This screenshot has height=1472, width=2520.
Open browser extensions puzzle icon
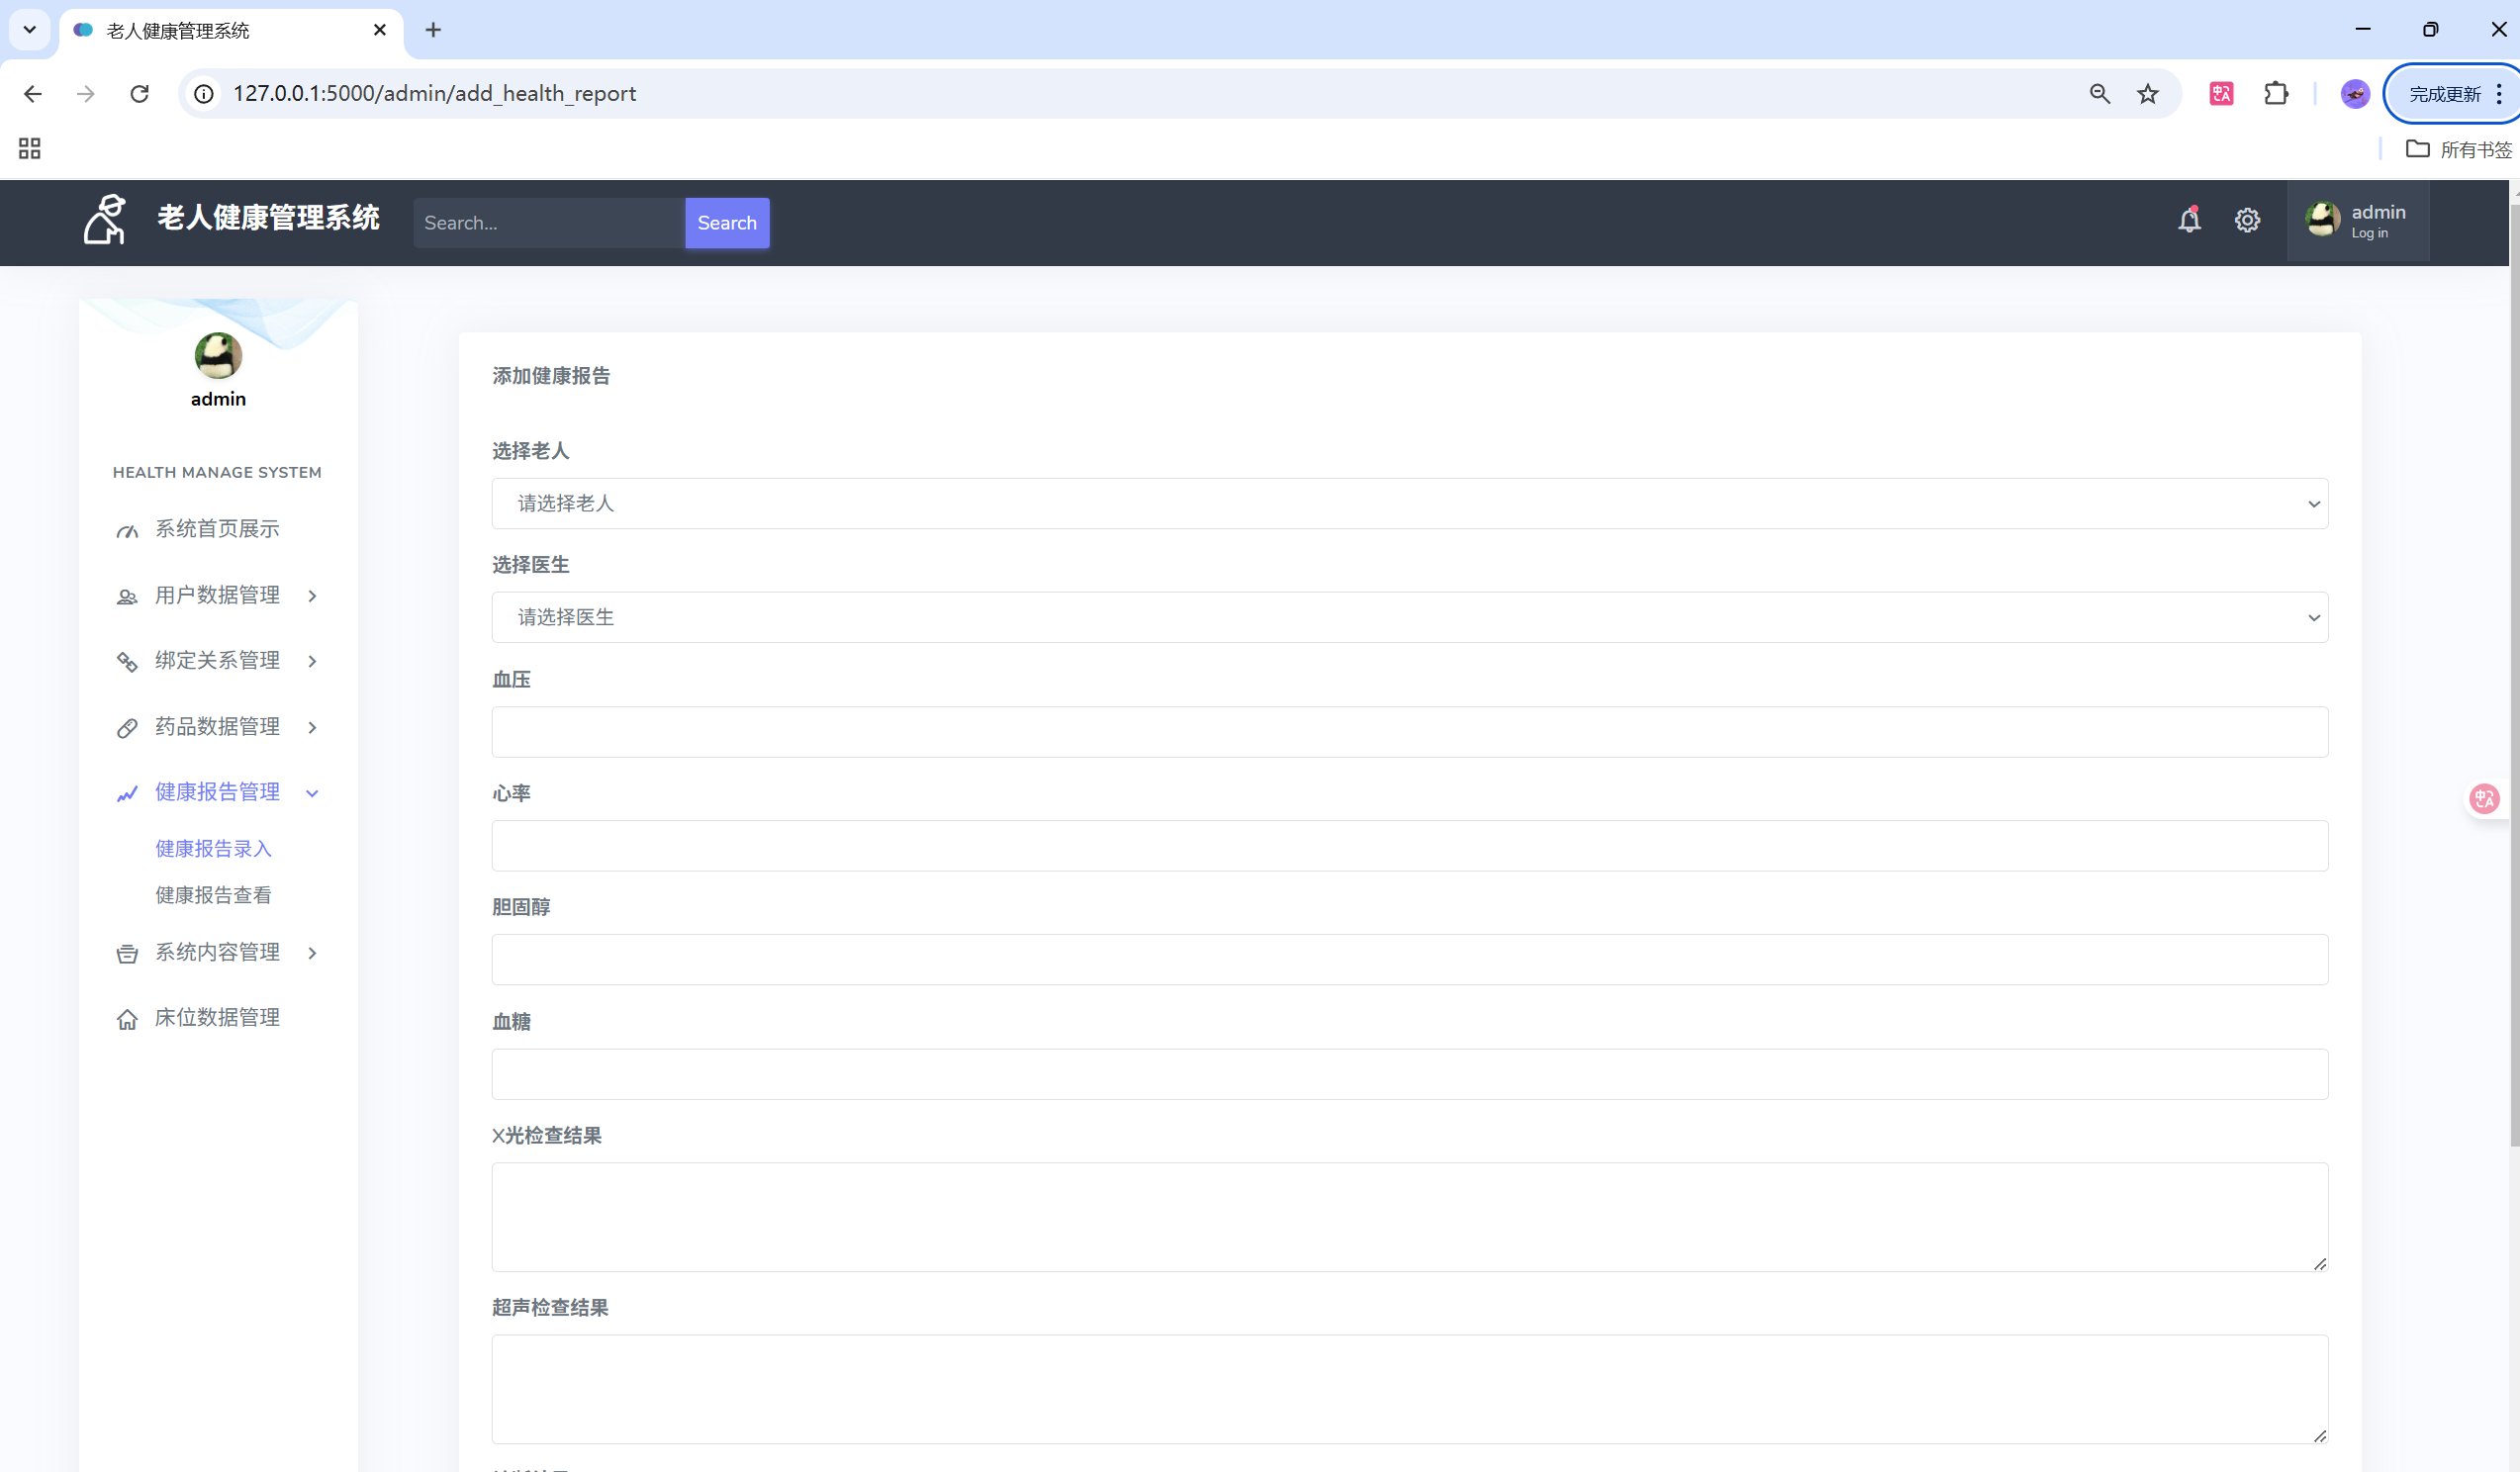point(2276,93)
